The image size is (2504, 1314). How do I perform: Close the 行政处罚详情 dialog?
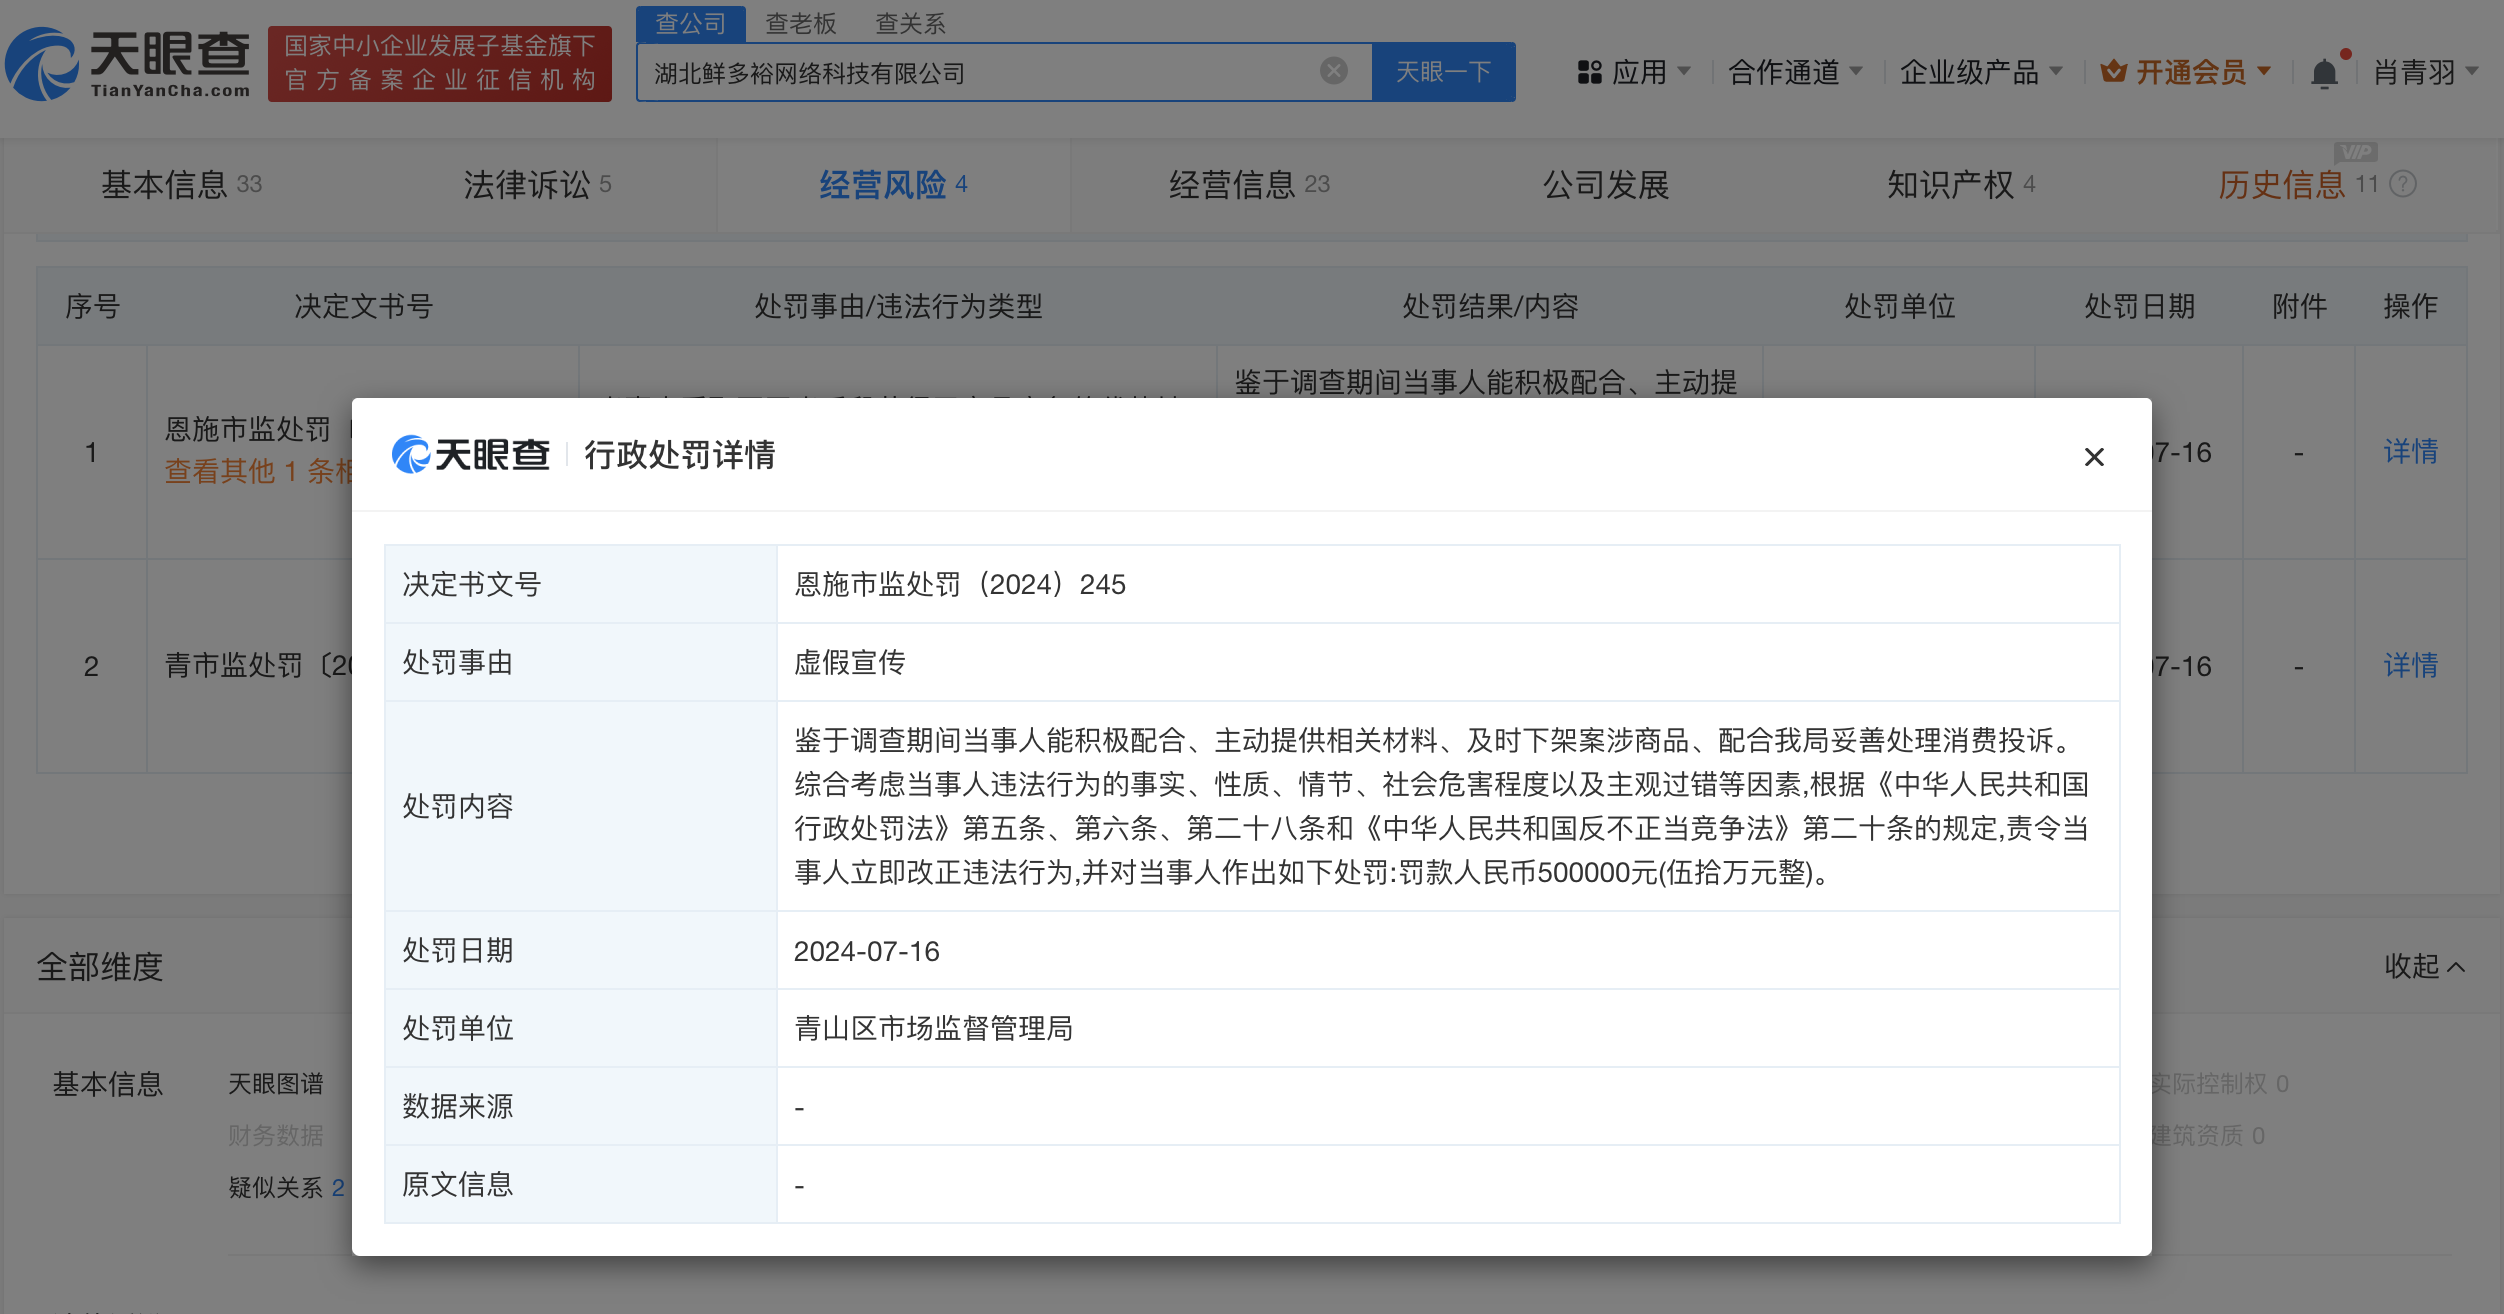[x=2093, y=457]
